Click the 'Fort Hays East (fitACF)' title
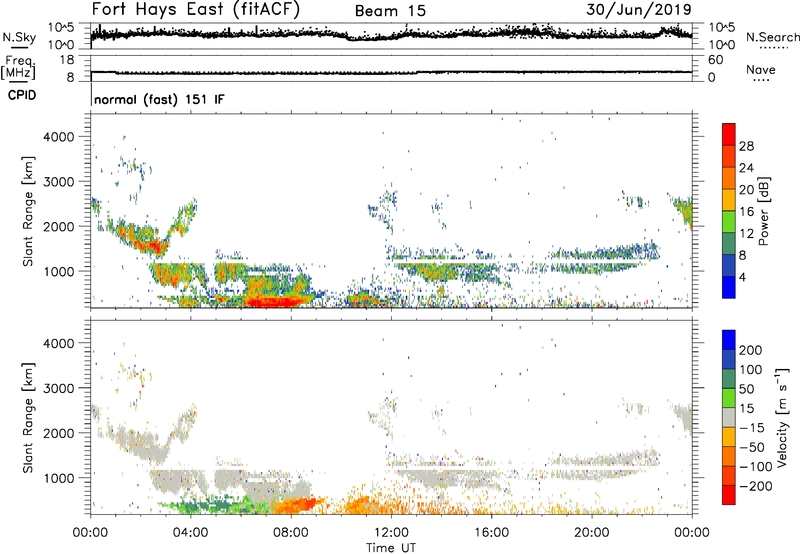The image size is (800, 554). coord(195,10)
